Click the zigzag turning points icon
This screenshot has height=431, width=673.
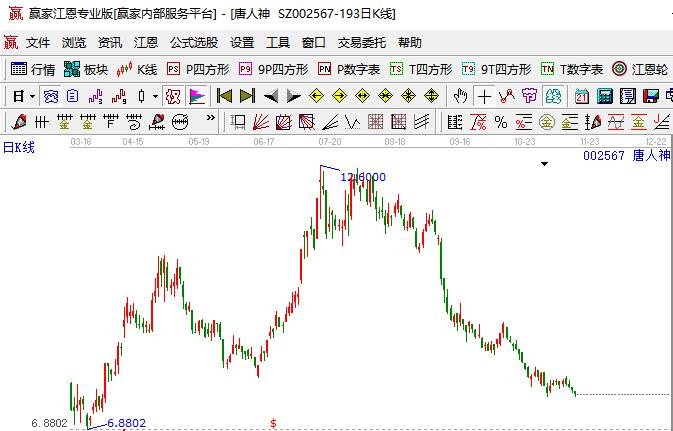507,96
